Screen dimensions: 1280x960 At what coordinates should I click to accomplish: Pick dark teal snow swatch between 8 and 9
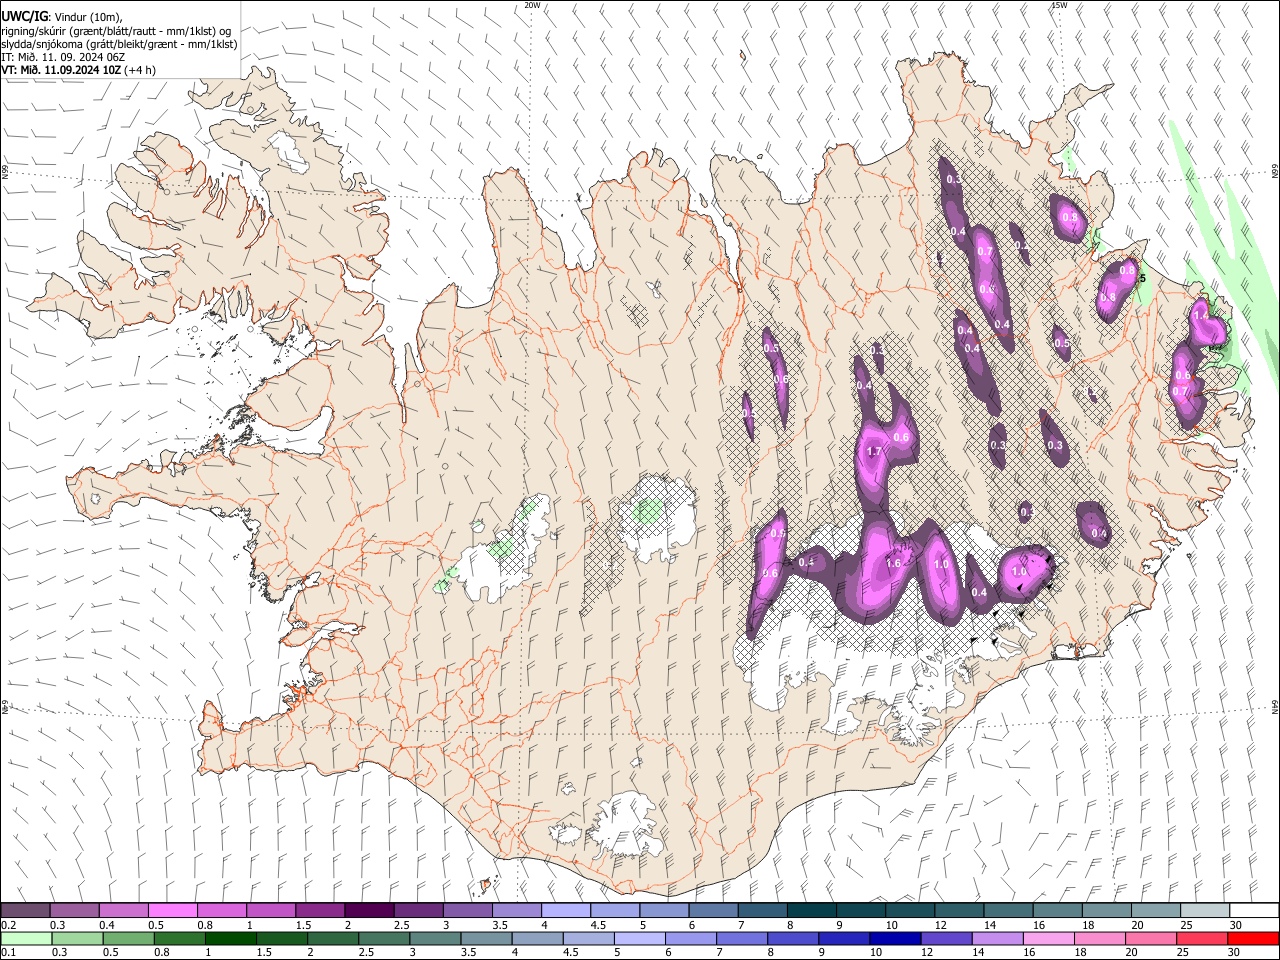click(812, 911)
